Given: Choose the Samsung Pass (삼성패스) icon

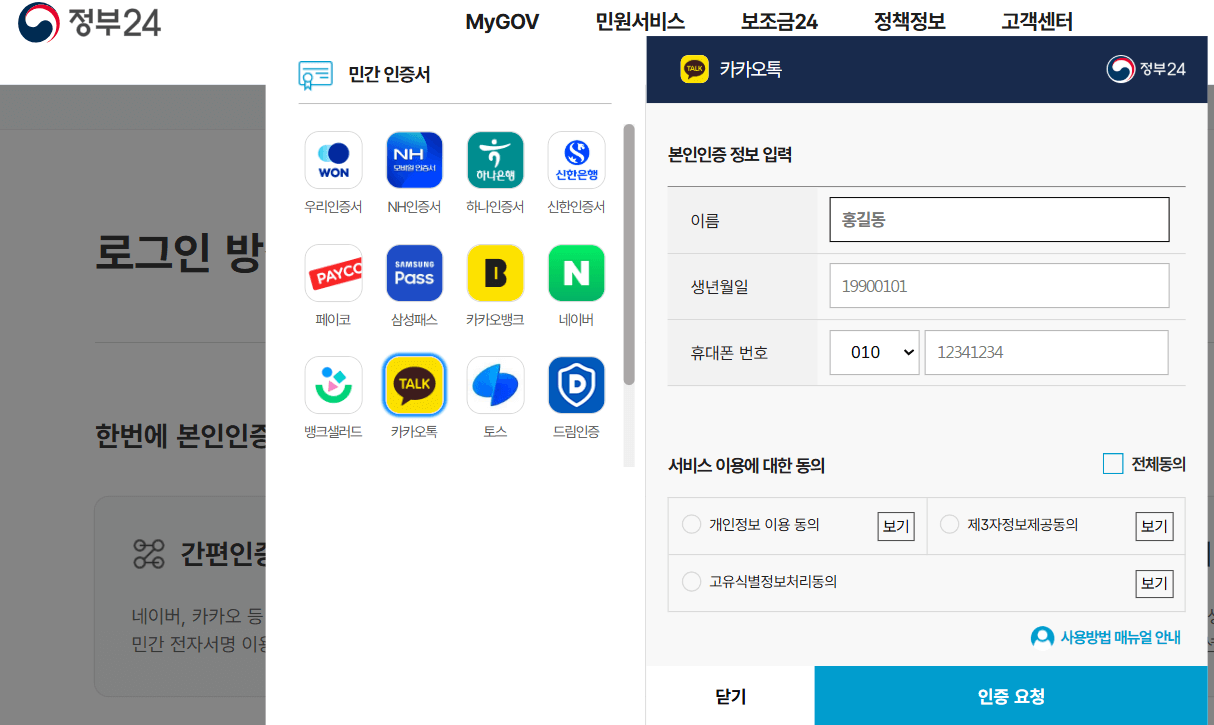Looking at the screenshot, I should 414,273.
